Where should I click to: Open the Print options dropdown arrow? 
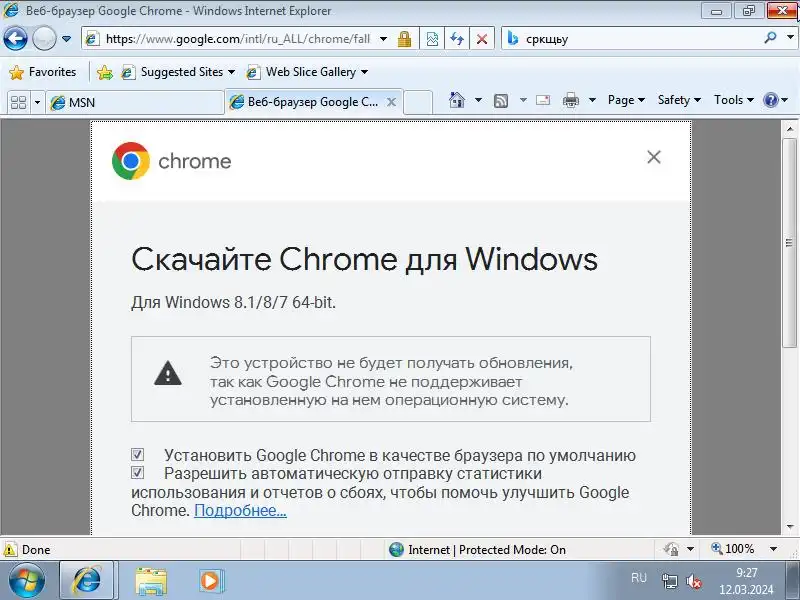pyautogui.click(x=592, y=100)
